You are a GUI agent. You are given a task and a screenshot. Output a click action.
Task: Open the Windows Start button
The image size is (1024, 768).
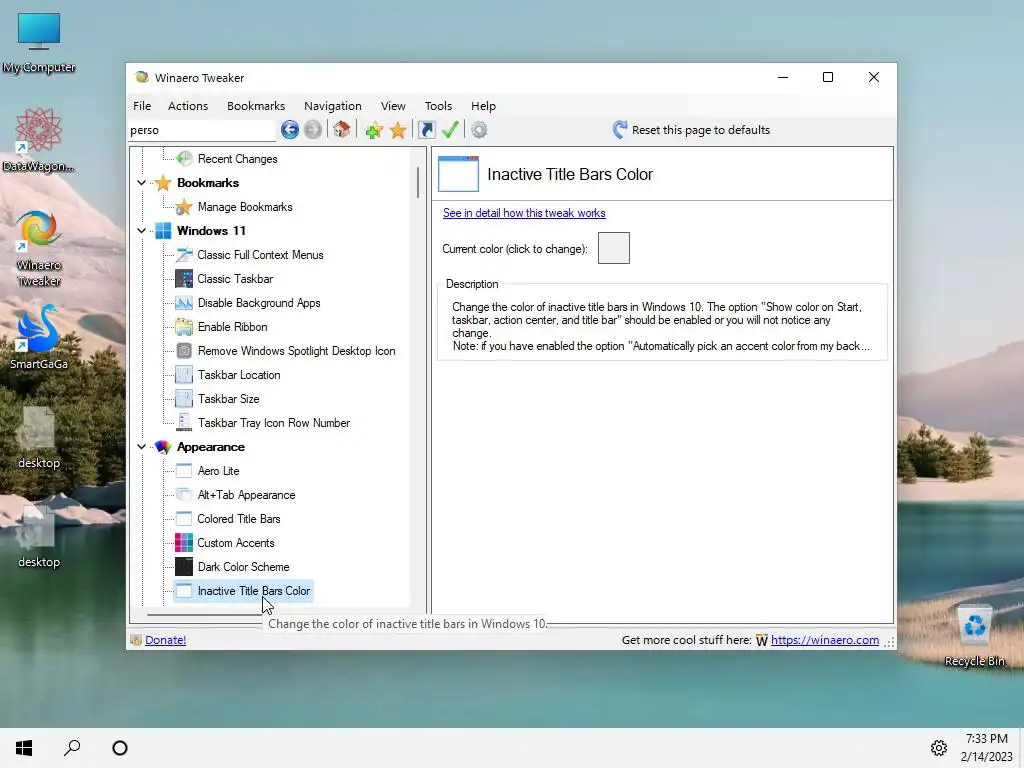pos(24,748)
